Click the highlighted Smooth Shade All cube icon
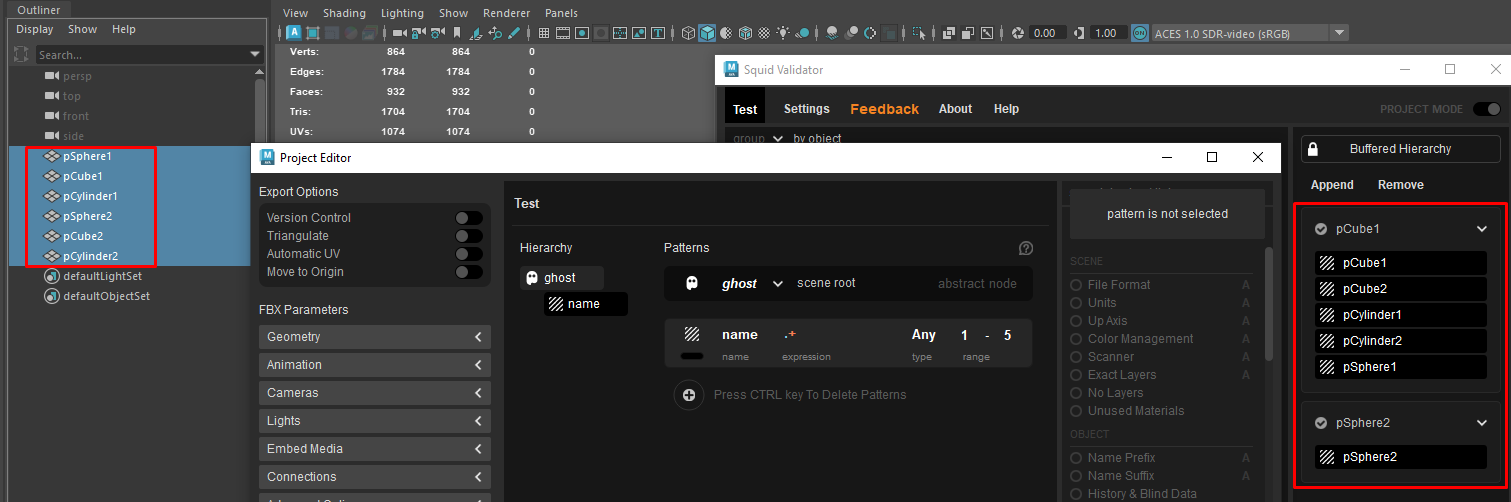The width and height of the screenshot is (1511, 502). click(x=707, y=33)
